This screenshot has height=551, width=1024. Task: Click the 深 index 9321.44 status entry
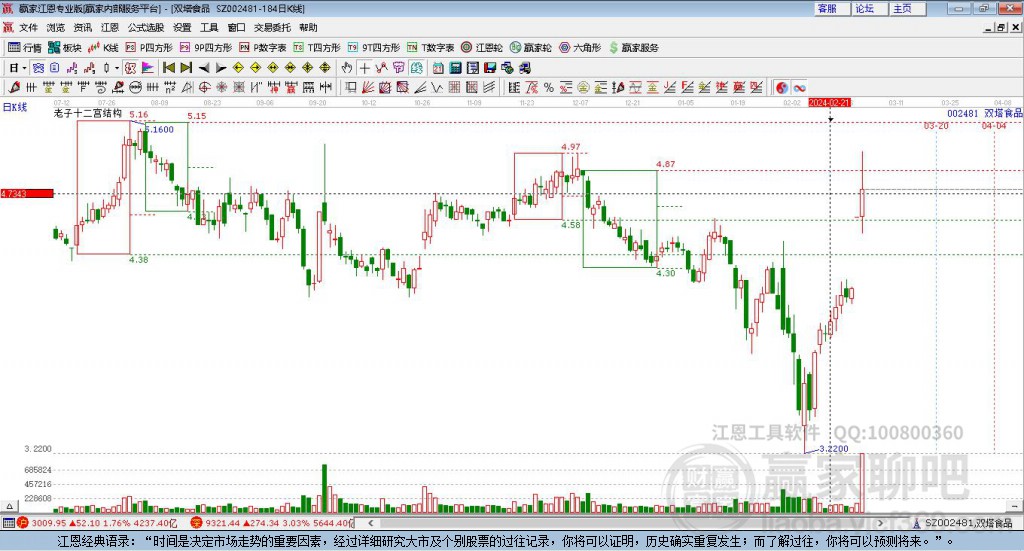272,523
